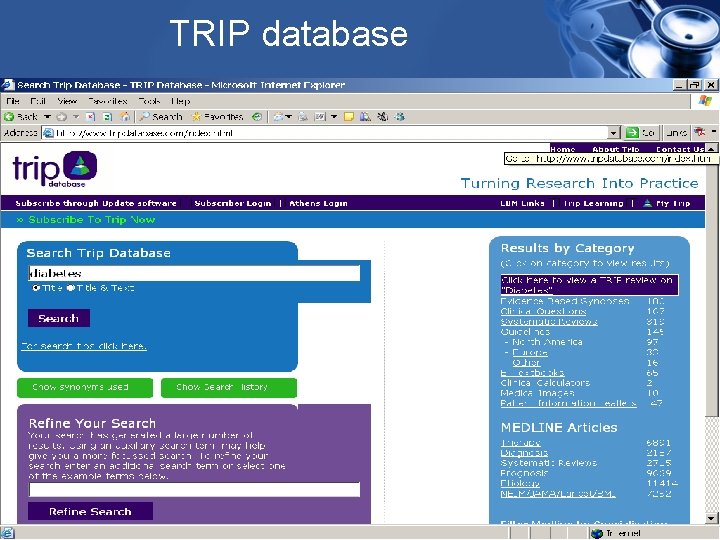
Task: Click the Mail envelope toolbar icon
Action: 278,117
